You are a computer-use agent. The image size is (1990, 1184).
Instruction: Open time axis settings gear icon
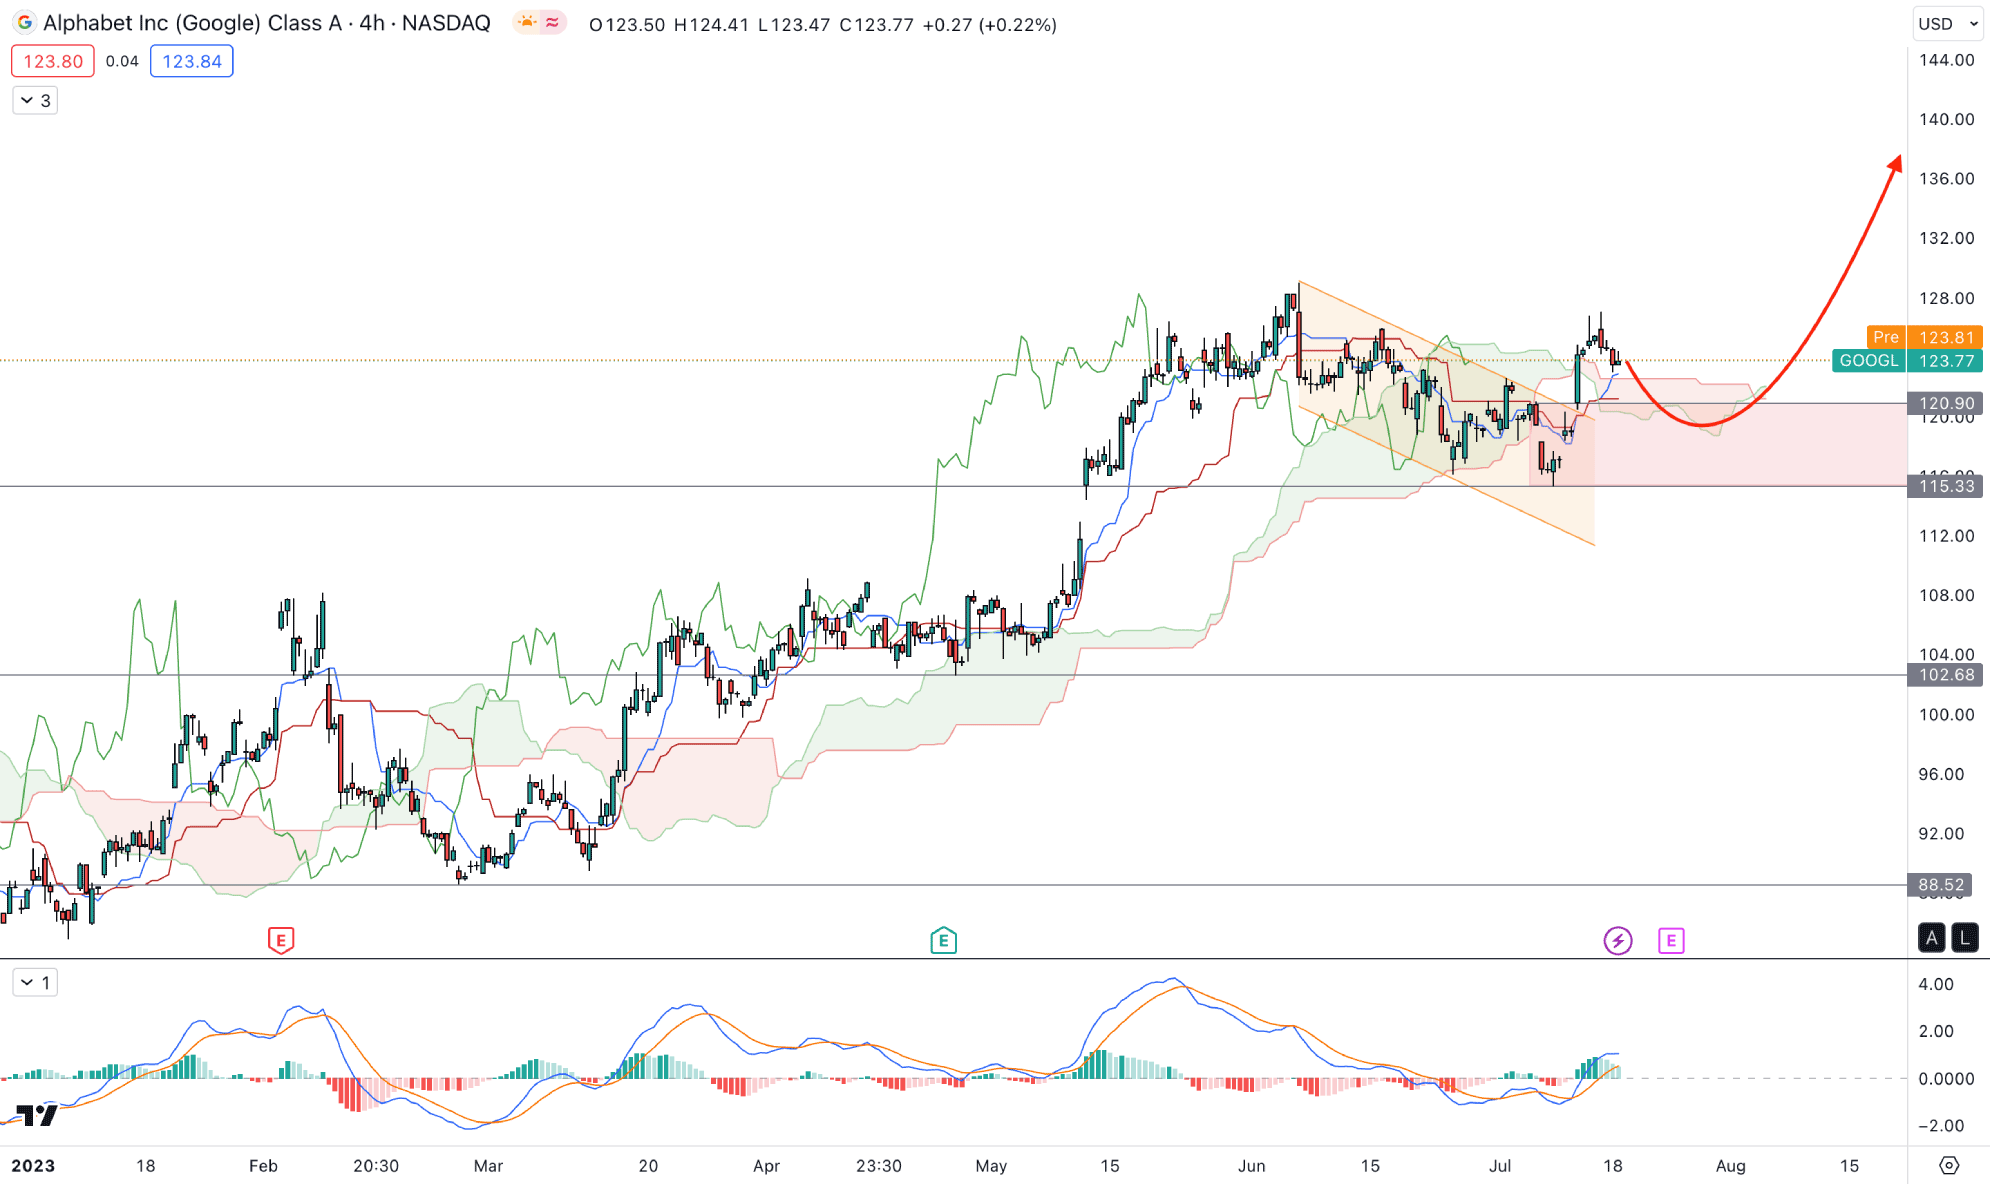(1949, 1165)
